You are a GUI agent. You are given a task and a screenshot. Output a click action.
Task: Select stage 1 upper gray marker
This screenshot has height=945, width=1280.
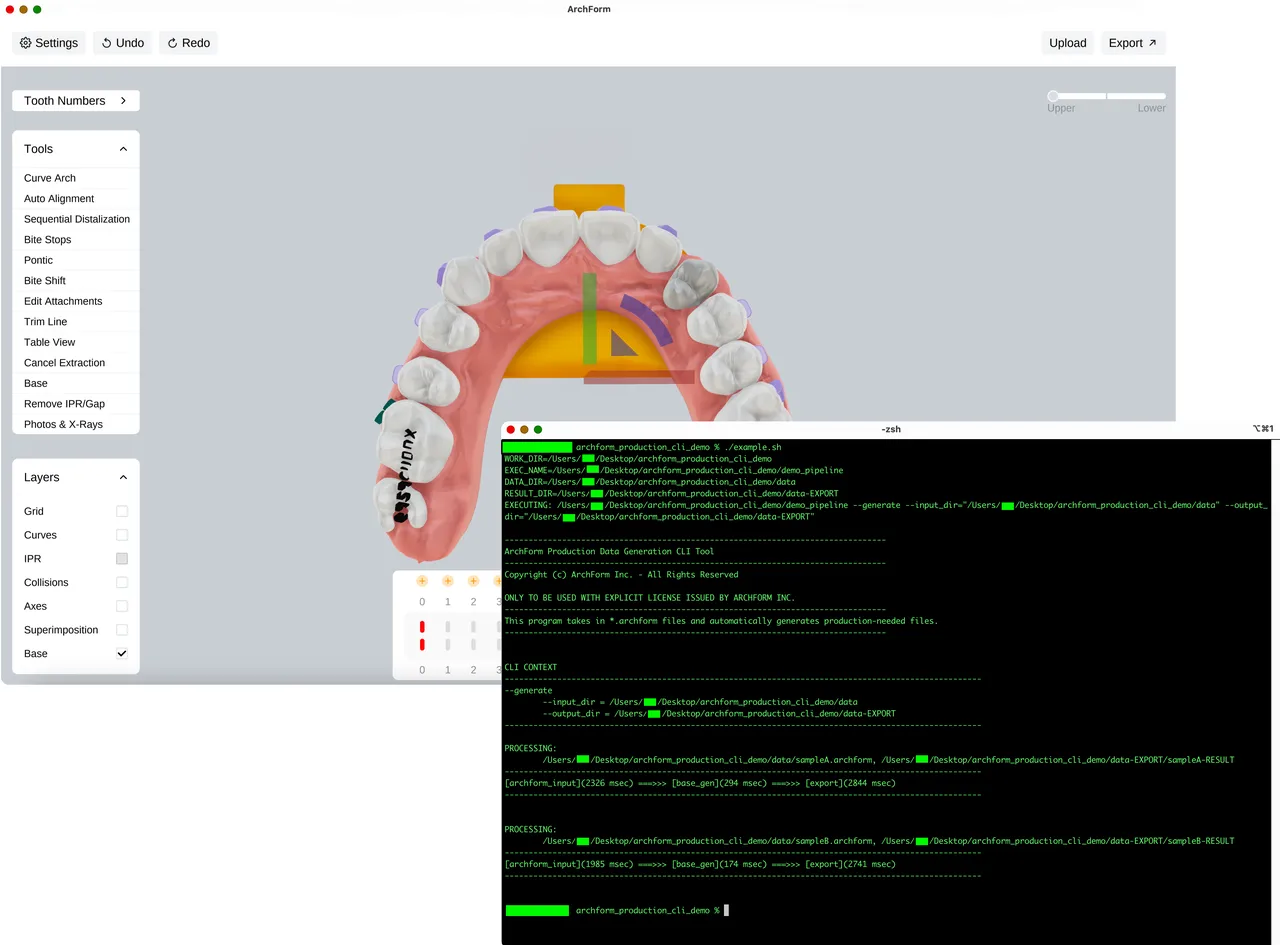tap(448, 627)
